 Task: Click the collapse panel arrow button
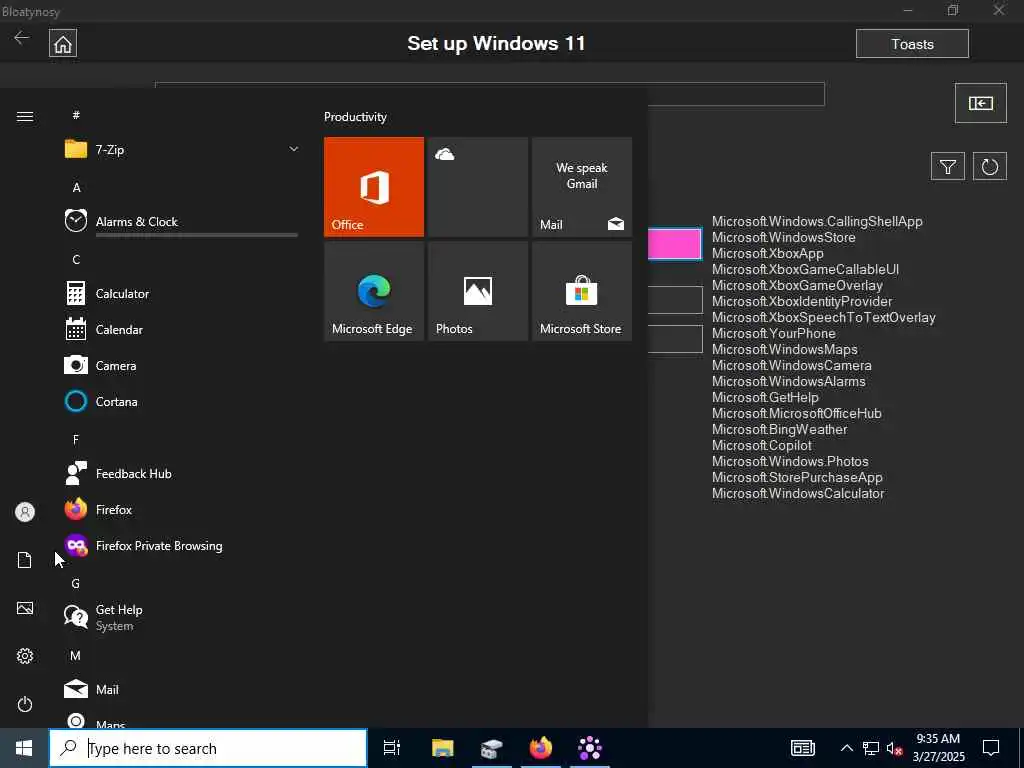pyautogui.click(x=980, y=103)
